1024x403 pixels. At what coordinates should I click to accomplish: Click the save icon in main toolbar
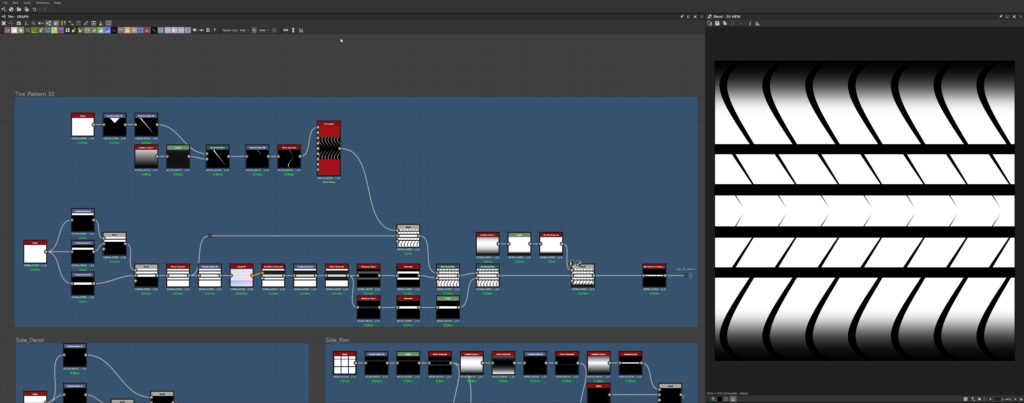(27, 9)
